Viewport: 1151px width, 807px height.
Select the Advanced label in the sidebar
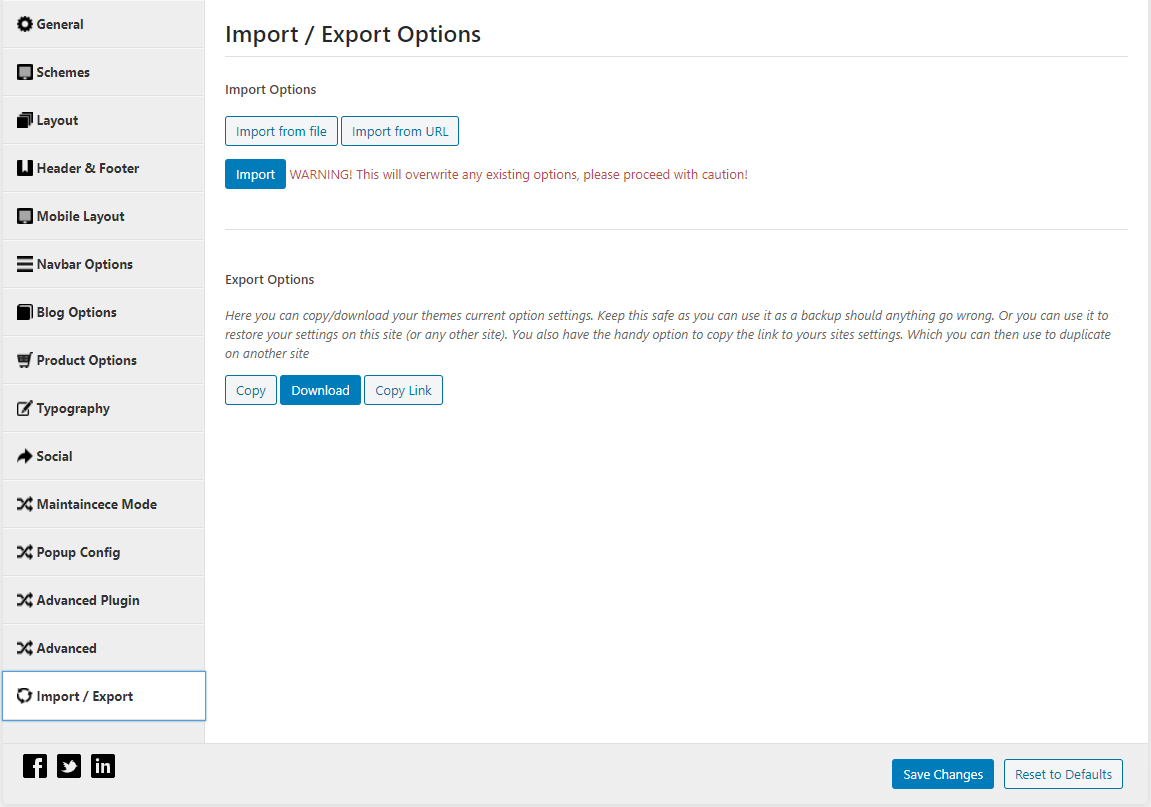pyautogui.click(x=67, y=648)
